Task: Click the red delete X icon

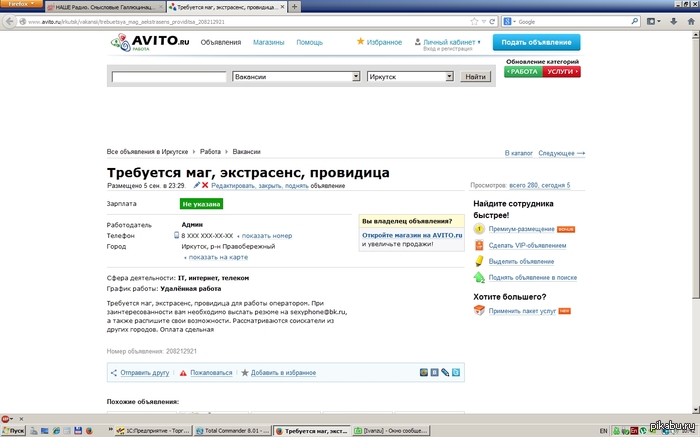Action: (x=205, y=185)
